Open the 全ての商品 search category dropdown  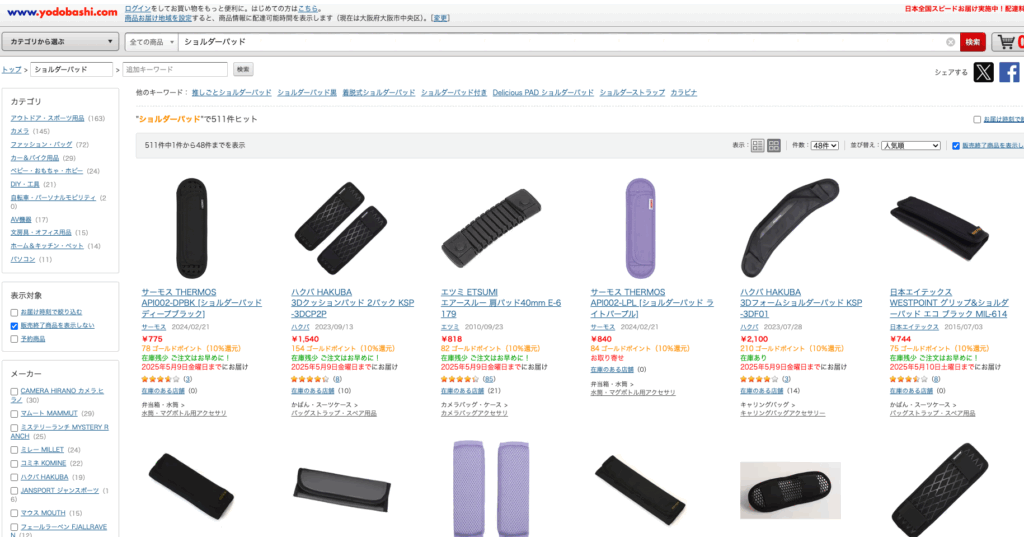coord(152,42)
